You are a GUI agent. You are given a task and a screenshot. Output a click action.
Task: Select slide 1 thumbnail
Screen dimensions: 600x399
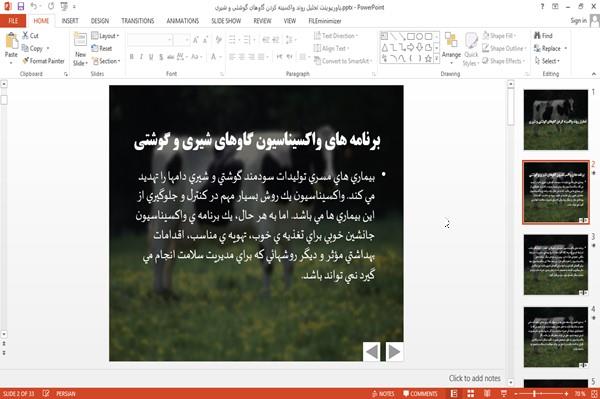tap(556, 120)
